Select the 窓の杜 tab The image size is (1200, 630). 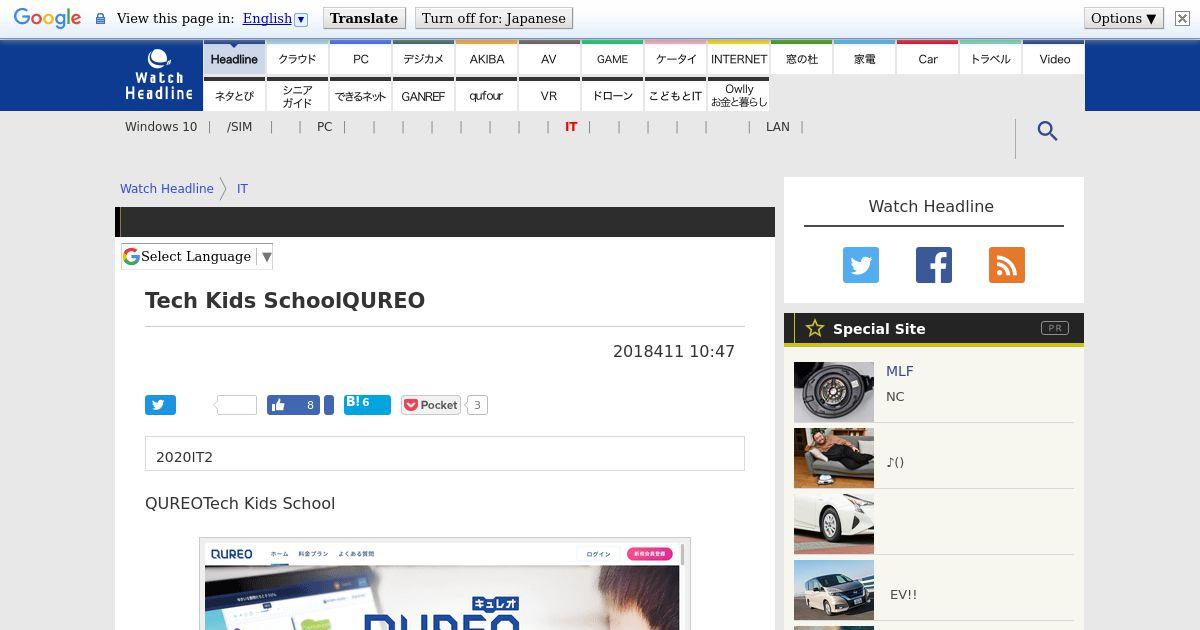tap(801, 58)
